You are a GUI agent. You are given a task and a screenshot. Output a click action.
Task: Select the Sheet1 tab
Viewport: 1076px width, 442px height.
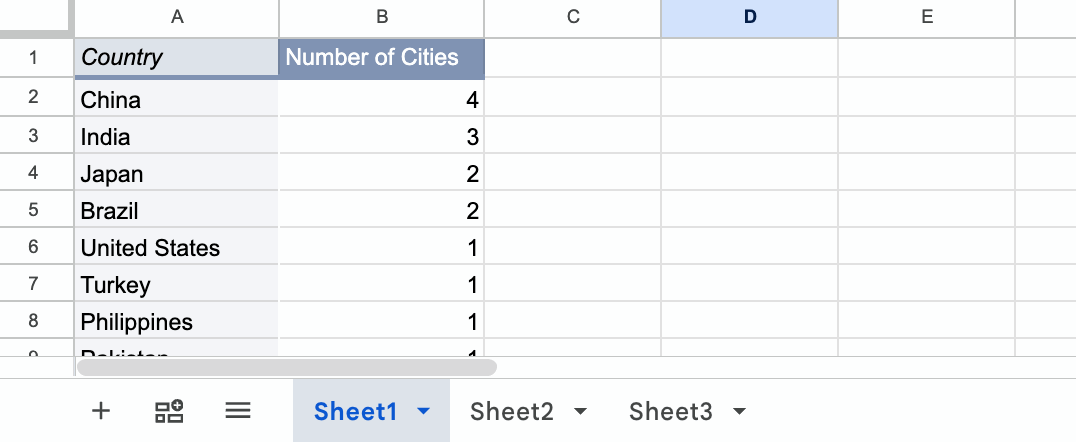pyautogui.click(x=355, y=411)
